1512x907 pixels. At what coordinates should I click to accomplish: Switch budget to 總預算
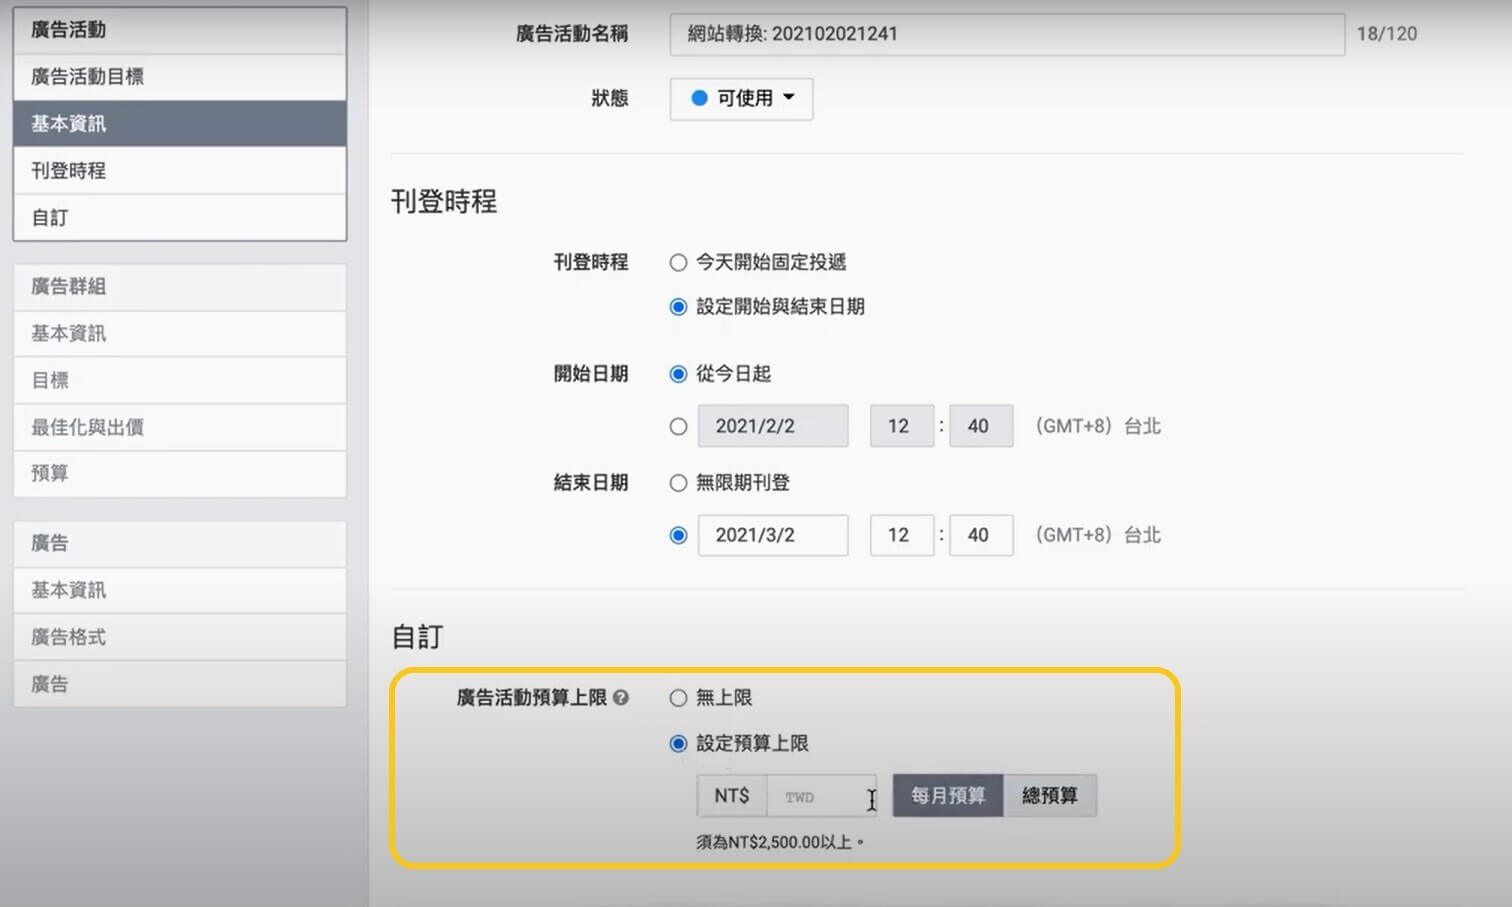pos(1051,795)
